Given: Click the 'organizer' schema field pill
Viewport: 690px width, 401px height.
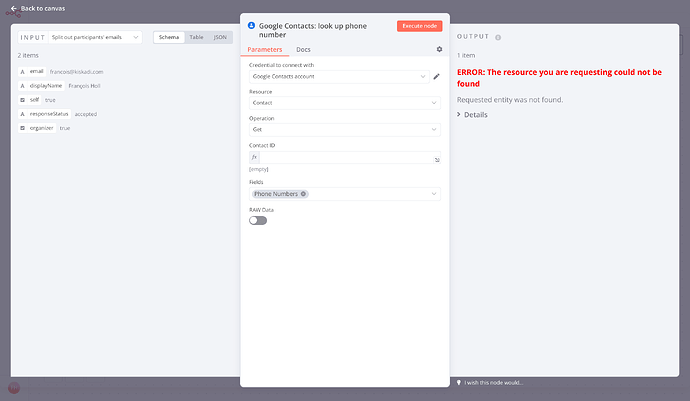Looking at the screenshot, I should click(x=37, y=128).
